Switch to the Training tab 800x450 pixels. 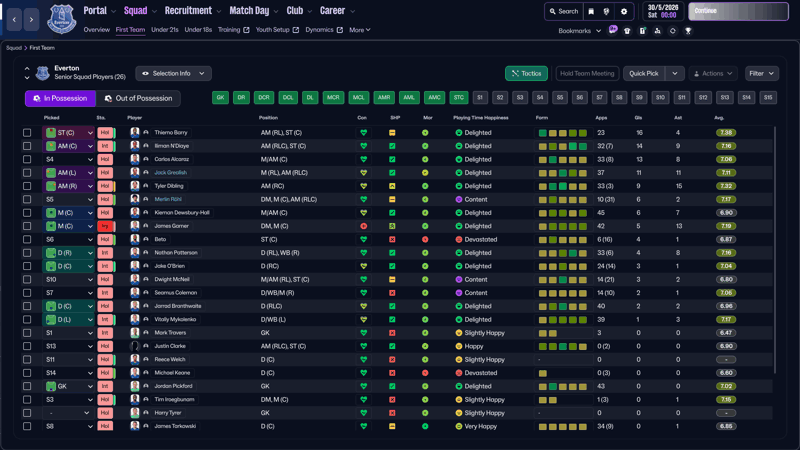pyautogui.click(x=234, y=30)
